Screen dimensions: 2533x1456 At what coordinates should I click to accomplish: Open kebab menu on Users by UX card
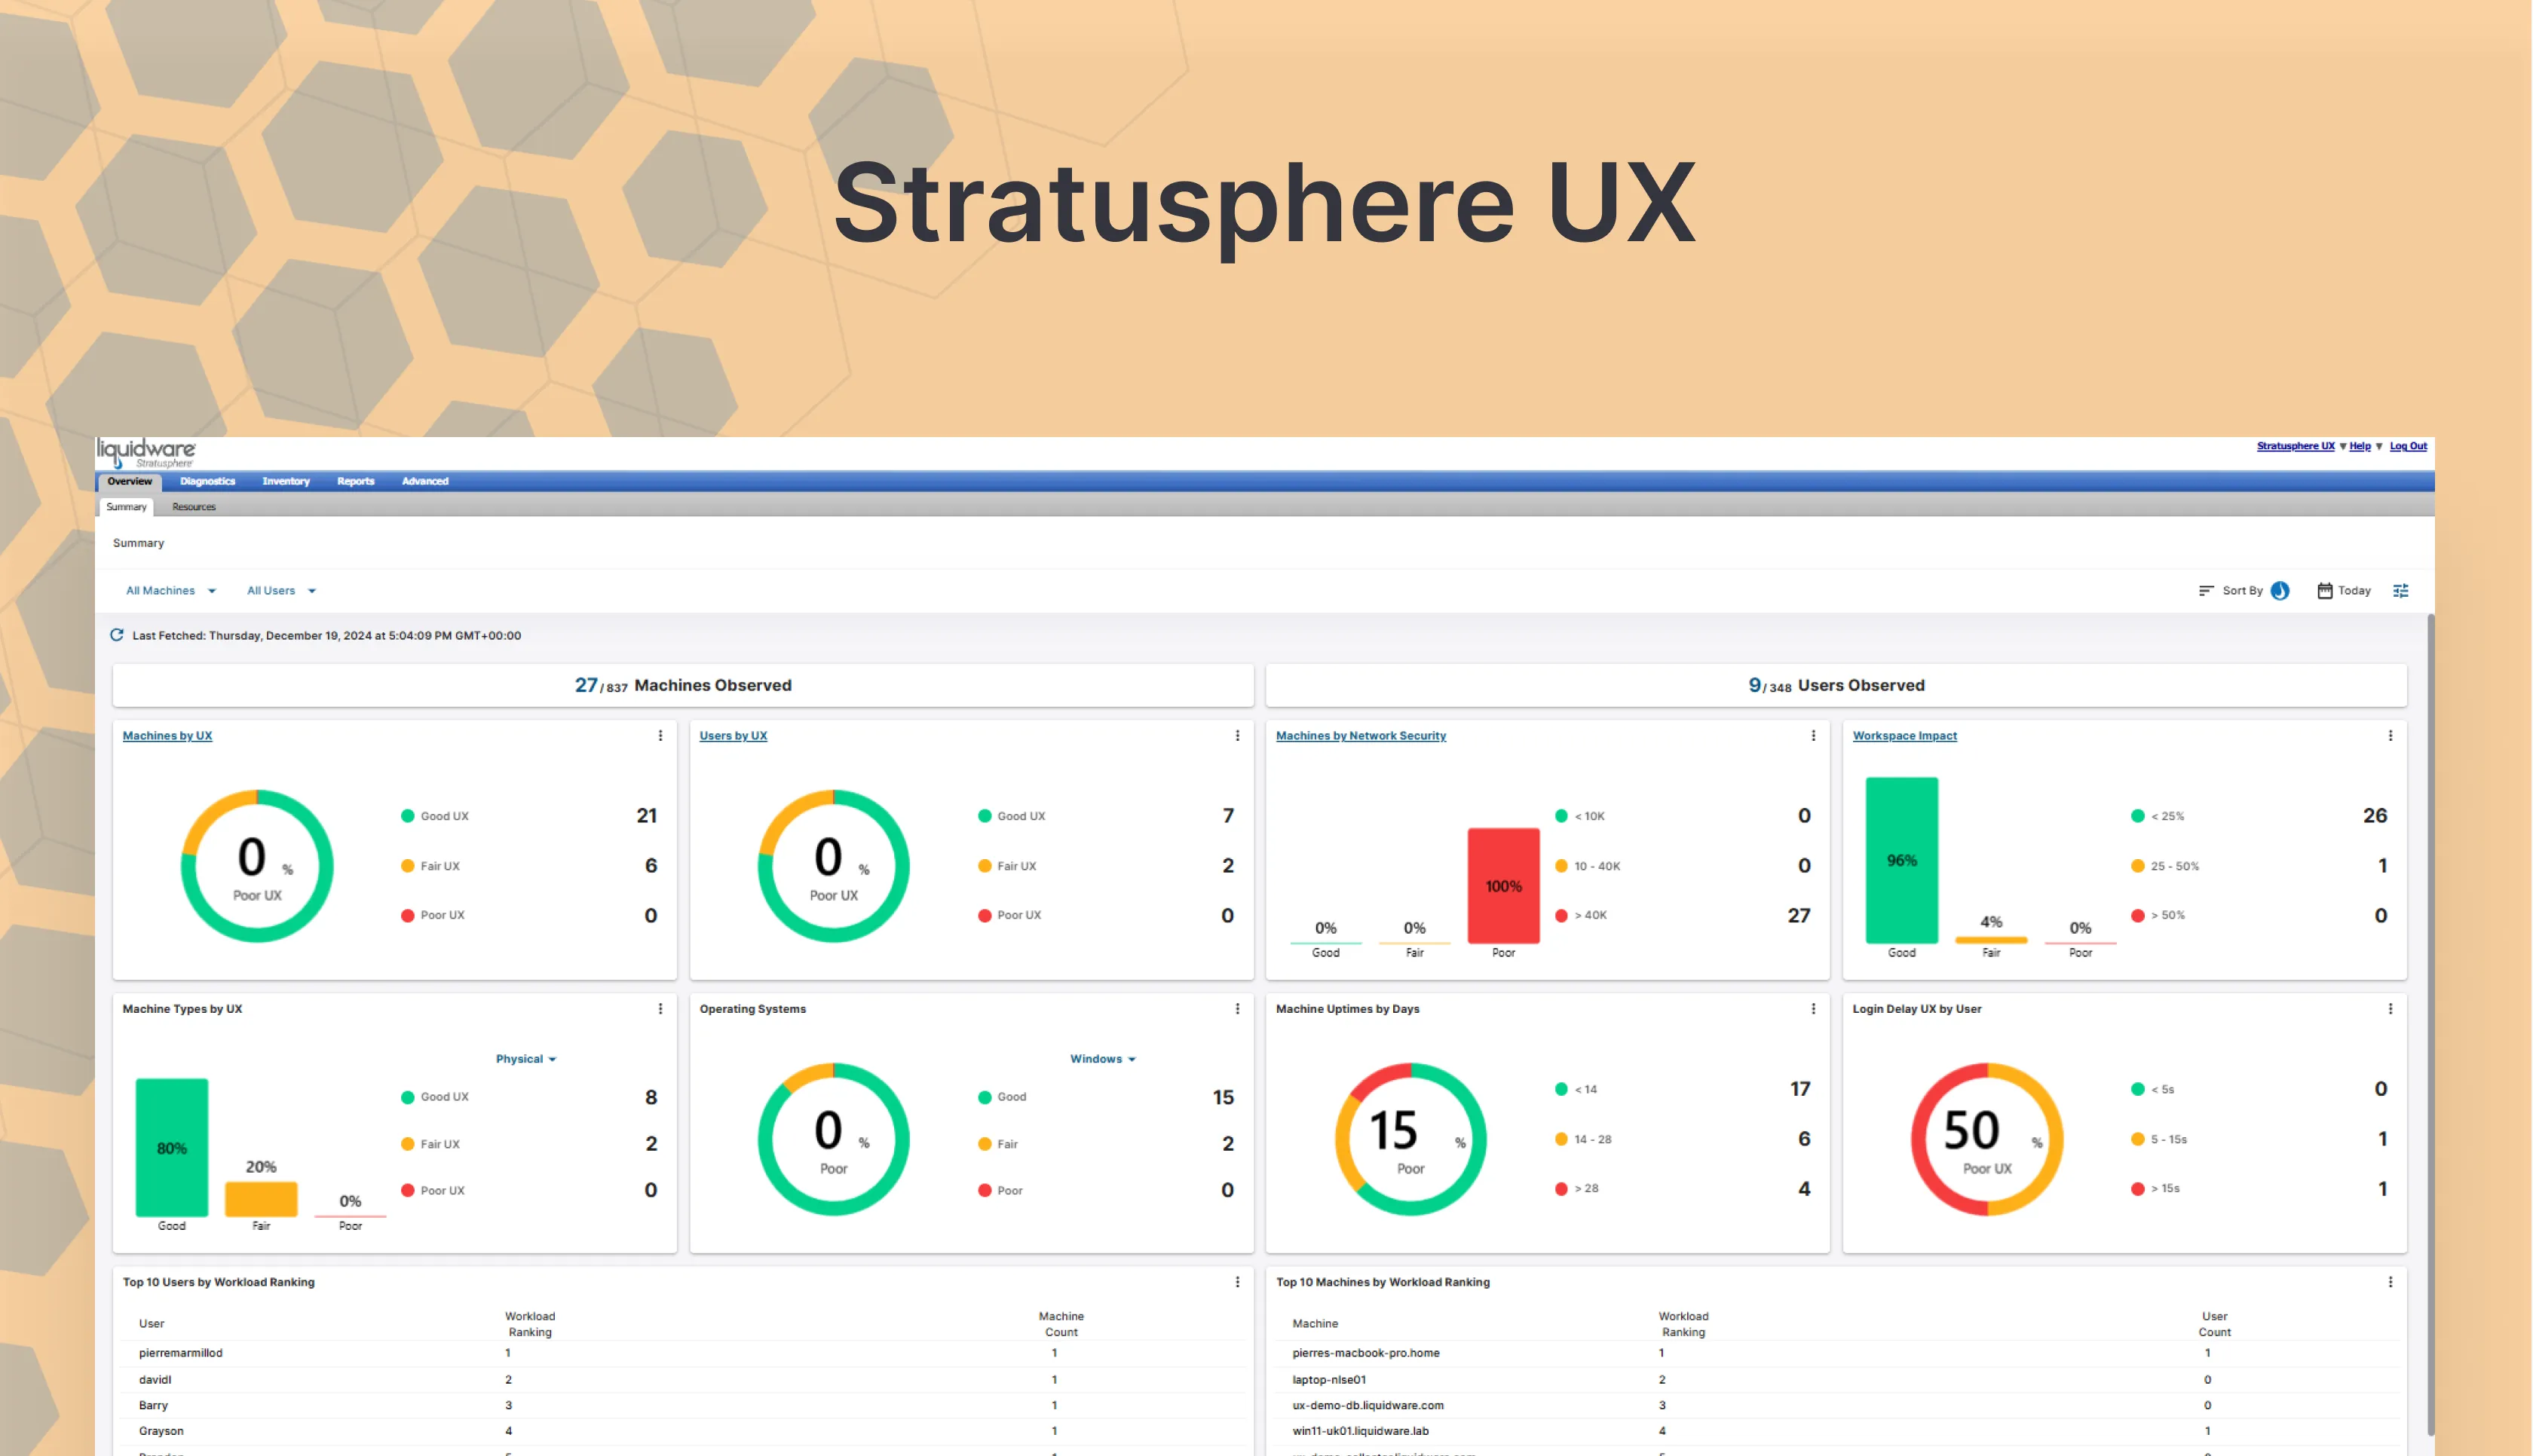pyautogui.click(x=1237, y=735)
